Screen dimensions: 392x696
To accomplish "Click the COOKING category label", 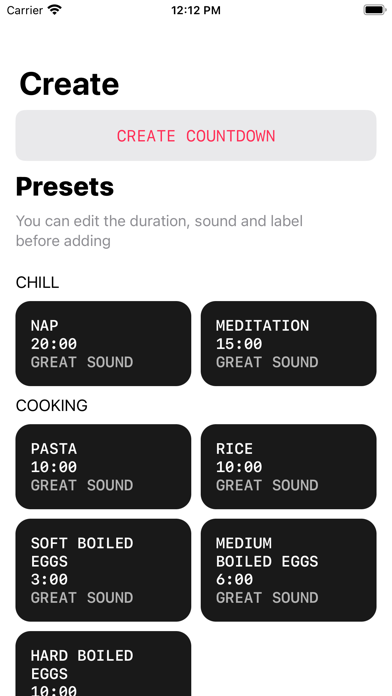I will click(51, 405).
